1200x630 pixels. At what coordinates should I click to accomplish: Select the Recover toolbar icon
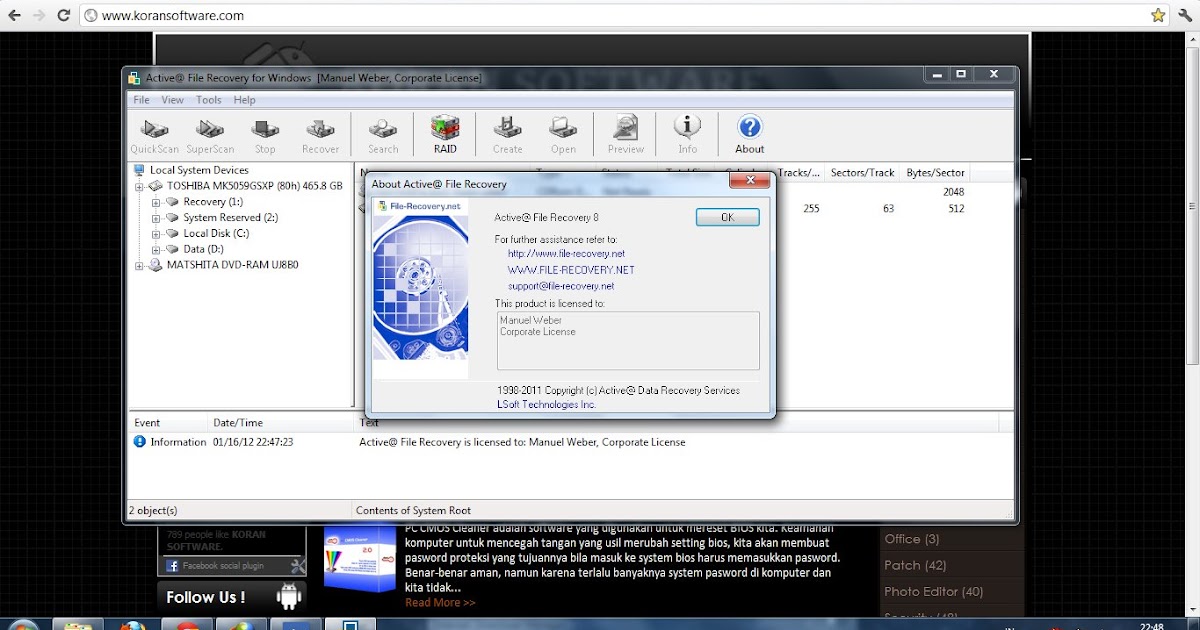point(320,136)
